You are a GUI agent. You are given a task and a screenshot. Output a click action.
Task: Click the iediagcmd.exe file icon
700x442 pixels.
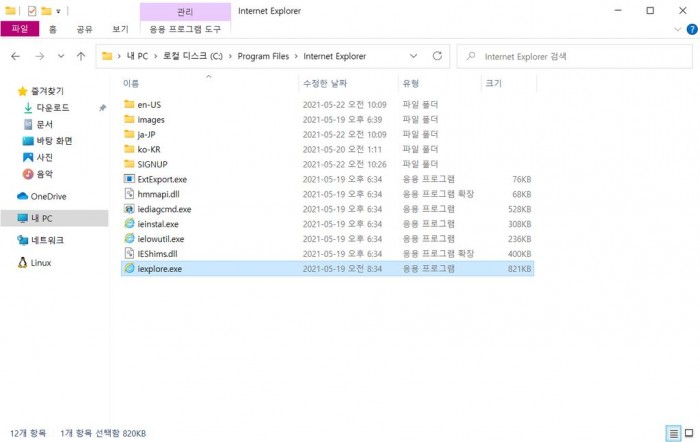click(x=129, y=209)
